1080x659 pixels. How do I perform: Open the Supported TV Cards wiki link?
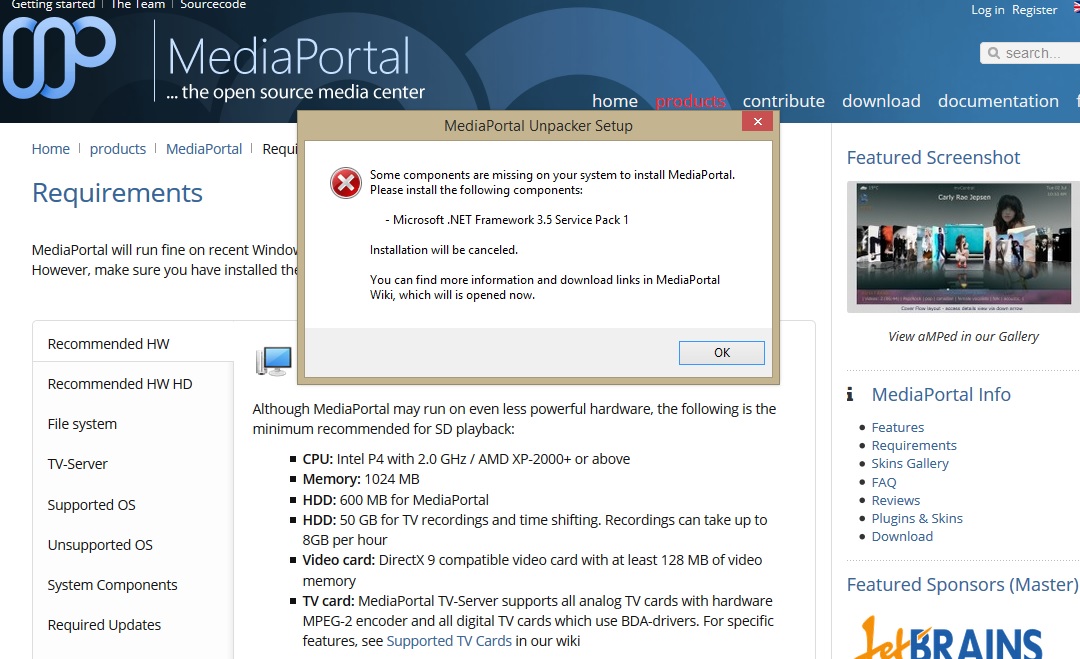click(449, 640)
